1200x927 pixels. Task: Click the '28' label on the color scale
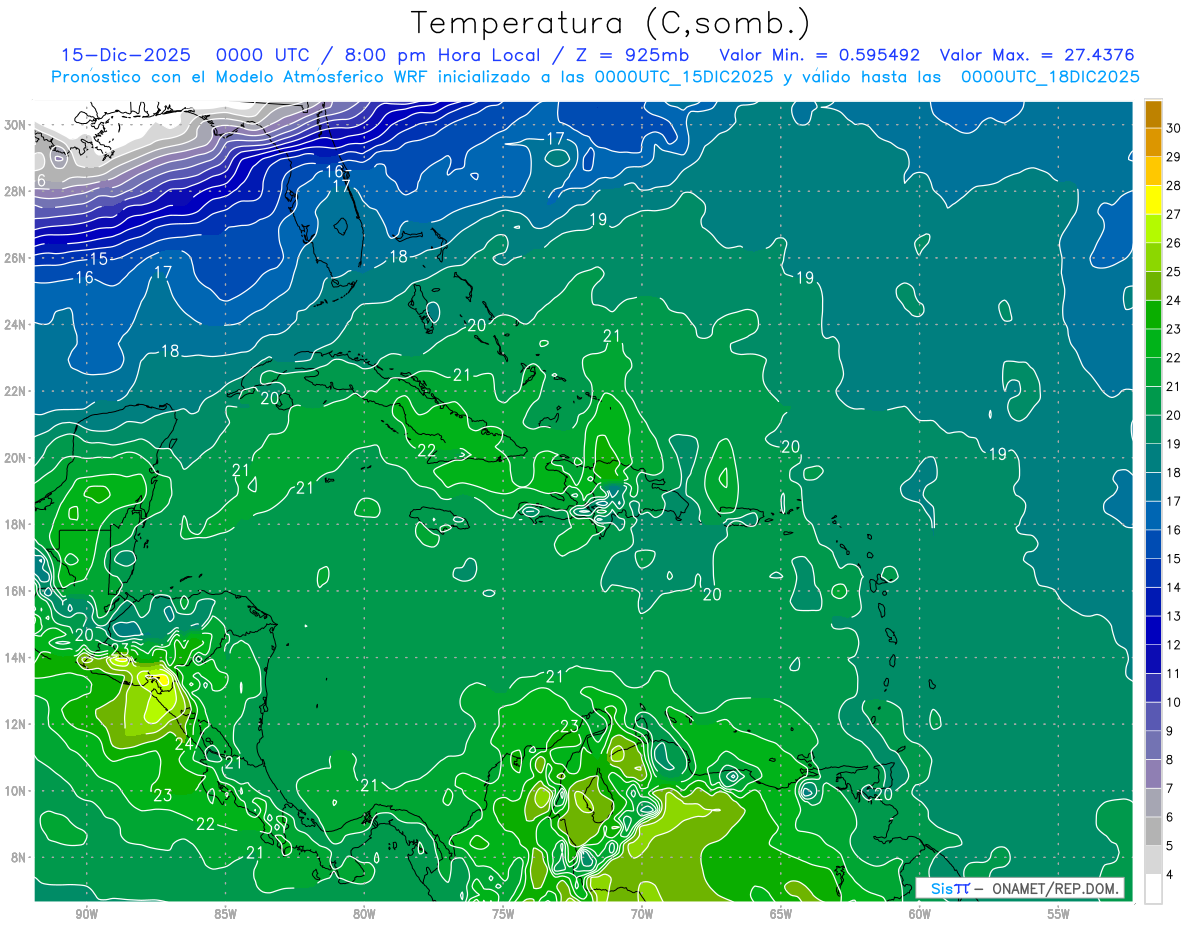(1174, 185)
